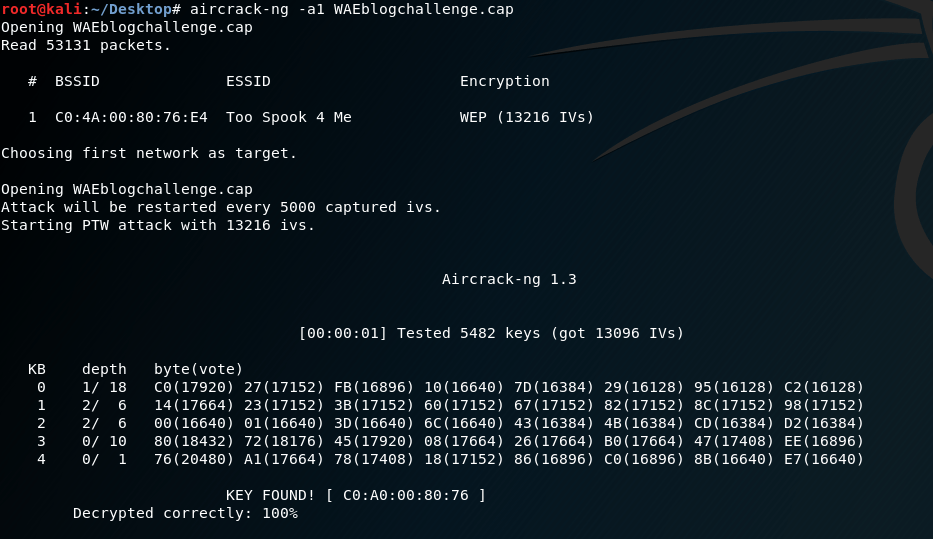Click the Aircrack-ng 1.3 title text
Image resolution: width=933 pixels, height=539 pixels.
[509, 279]
